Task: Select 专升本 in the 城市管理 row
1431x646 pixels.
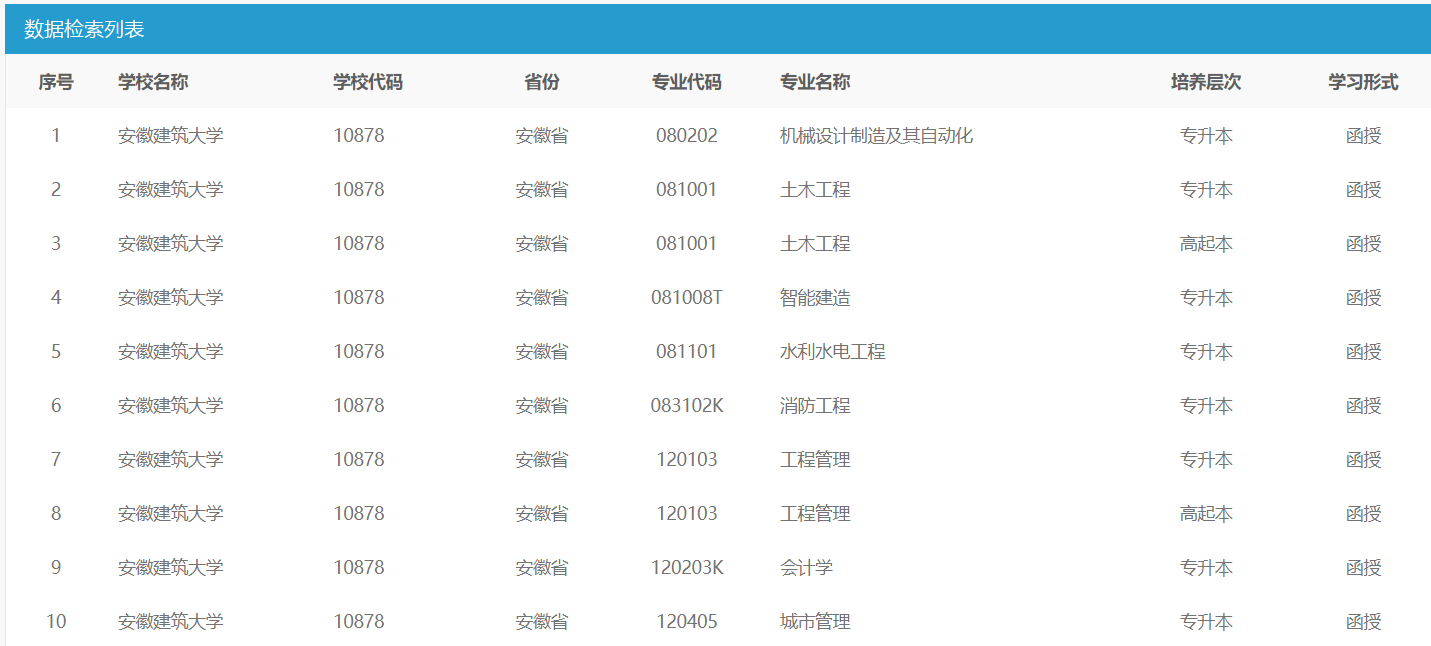Action: [1206, 621]
